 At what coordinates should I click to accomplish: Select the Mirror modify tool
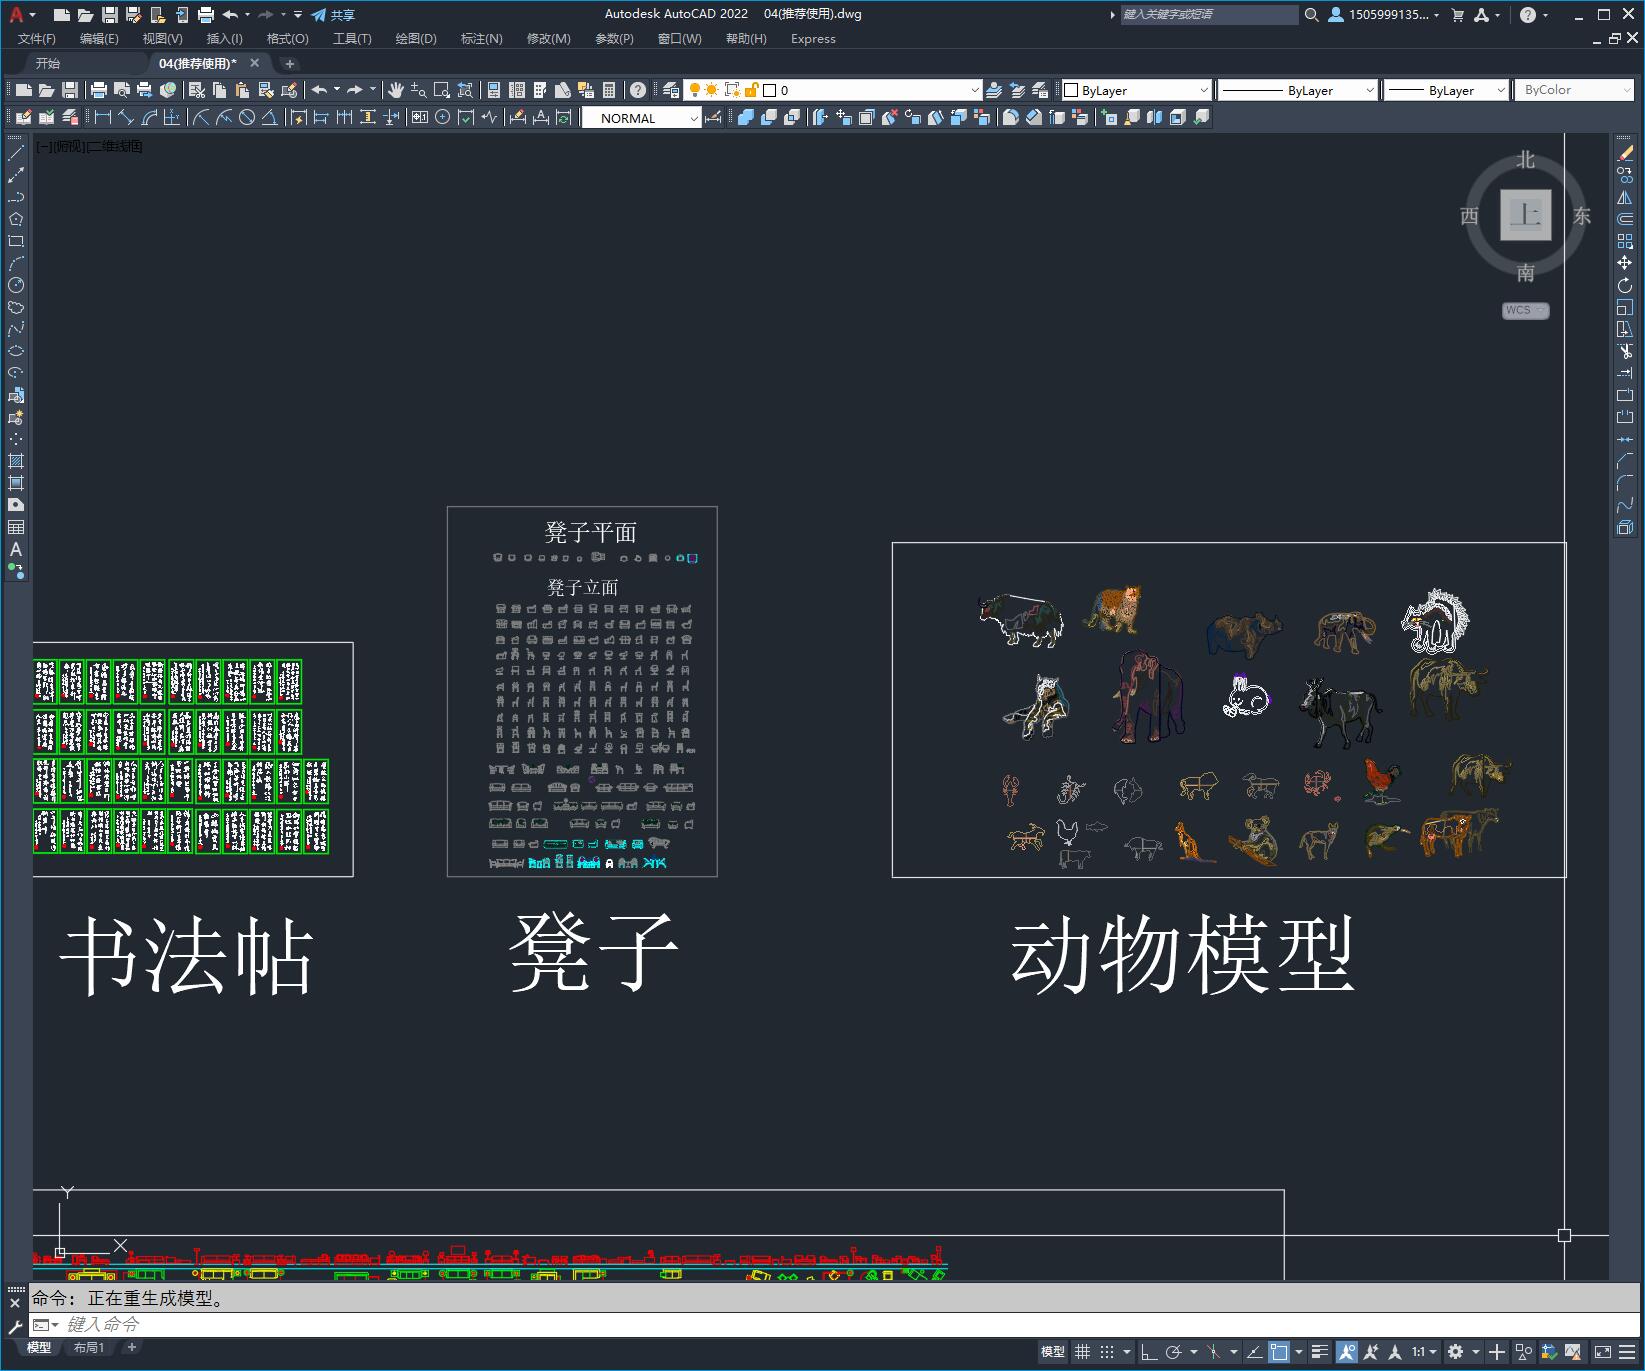1625,197
